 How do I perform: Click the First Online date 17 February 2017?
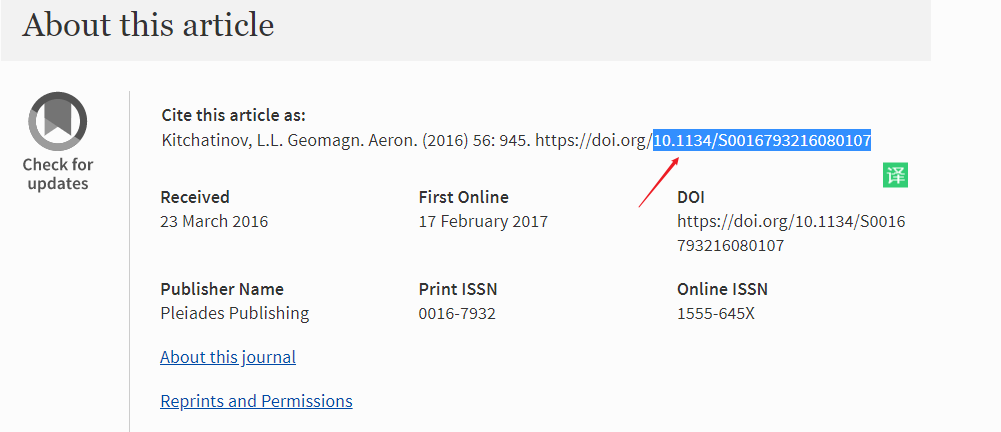(x=483, y=221)
